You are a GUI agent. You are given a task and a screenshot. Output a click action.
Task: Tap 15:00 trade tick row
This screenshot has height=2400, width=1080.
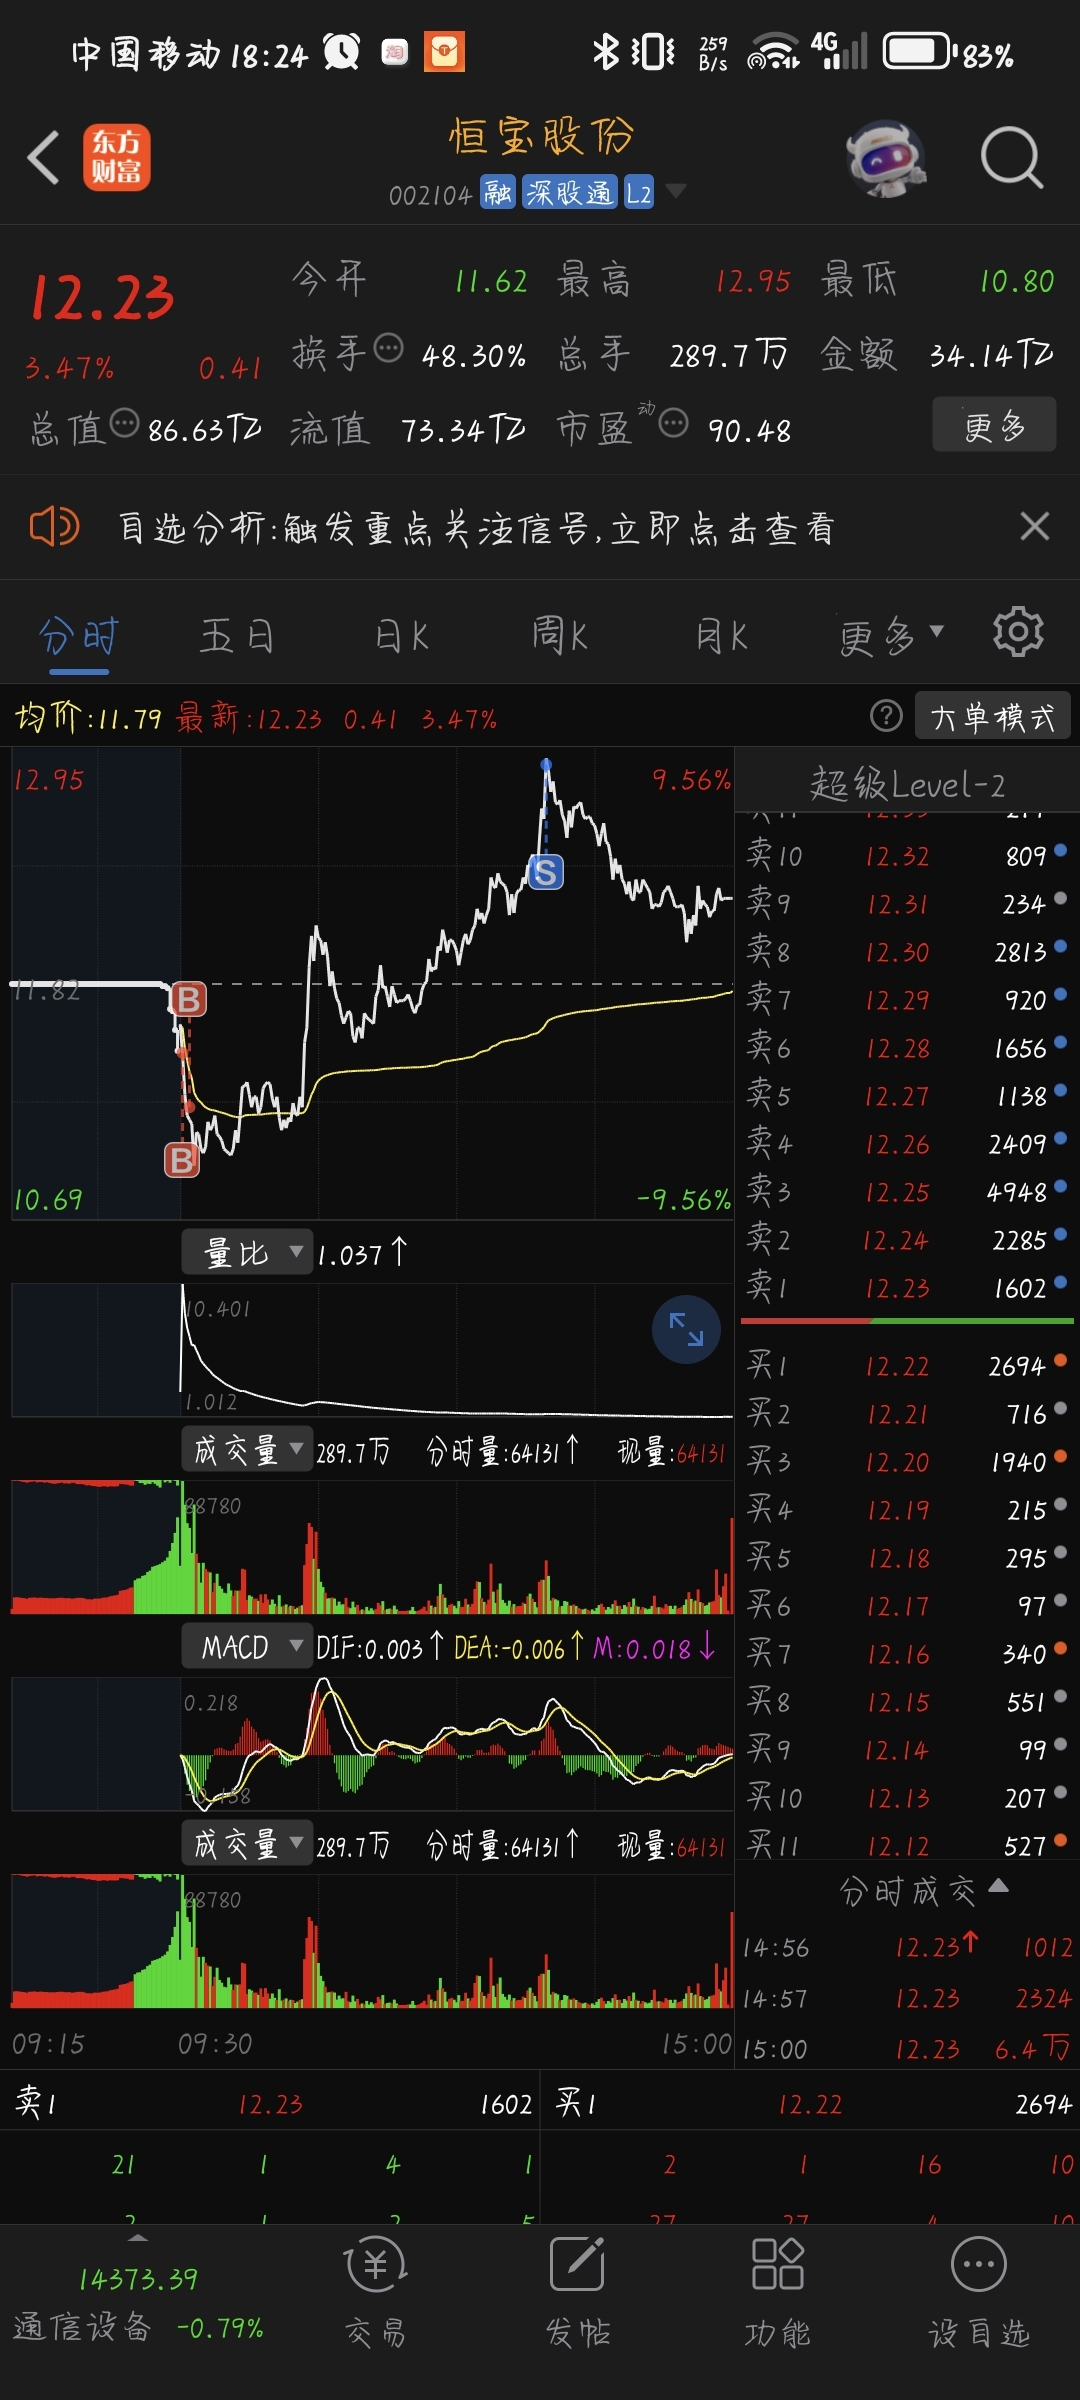point(907,2048)
